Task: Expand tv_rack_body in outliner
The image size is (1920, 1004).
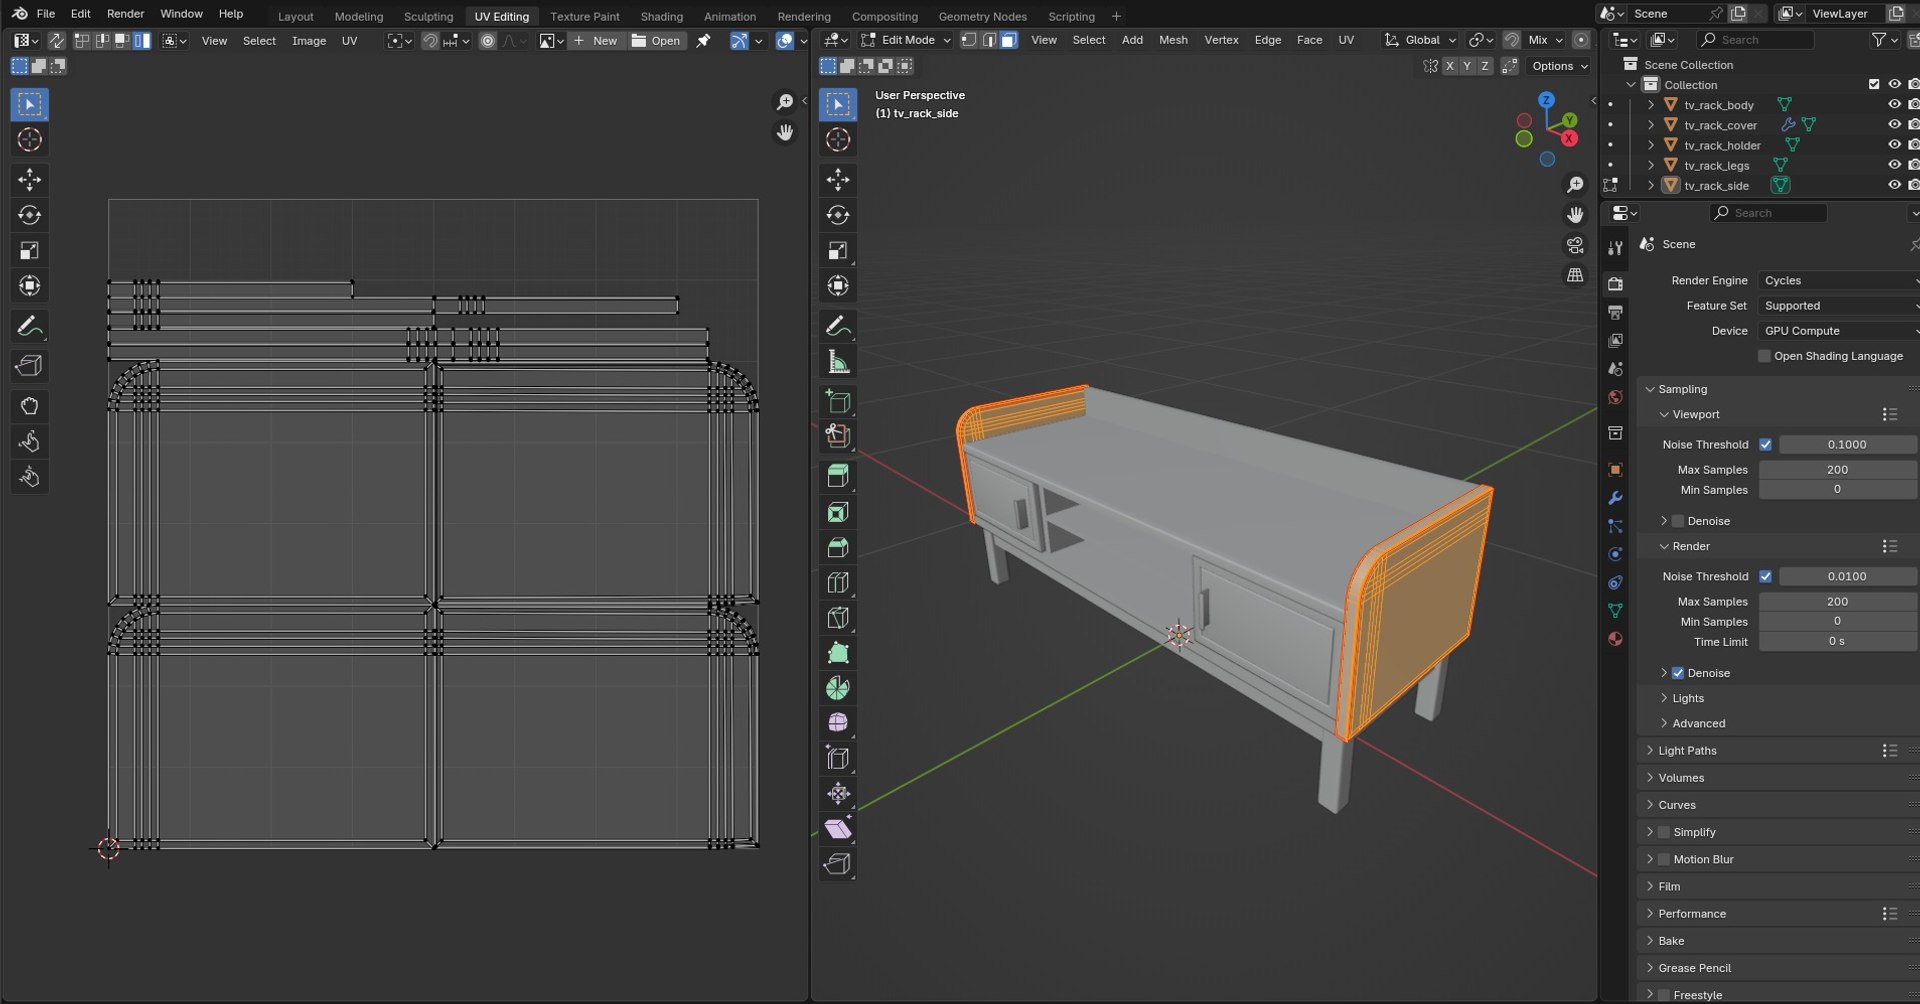Action: [1651, 105]
